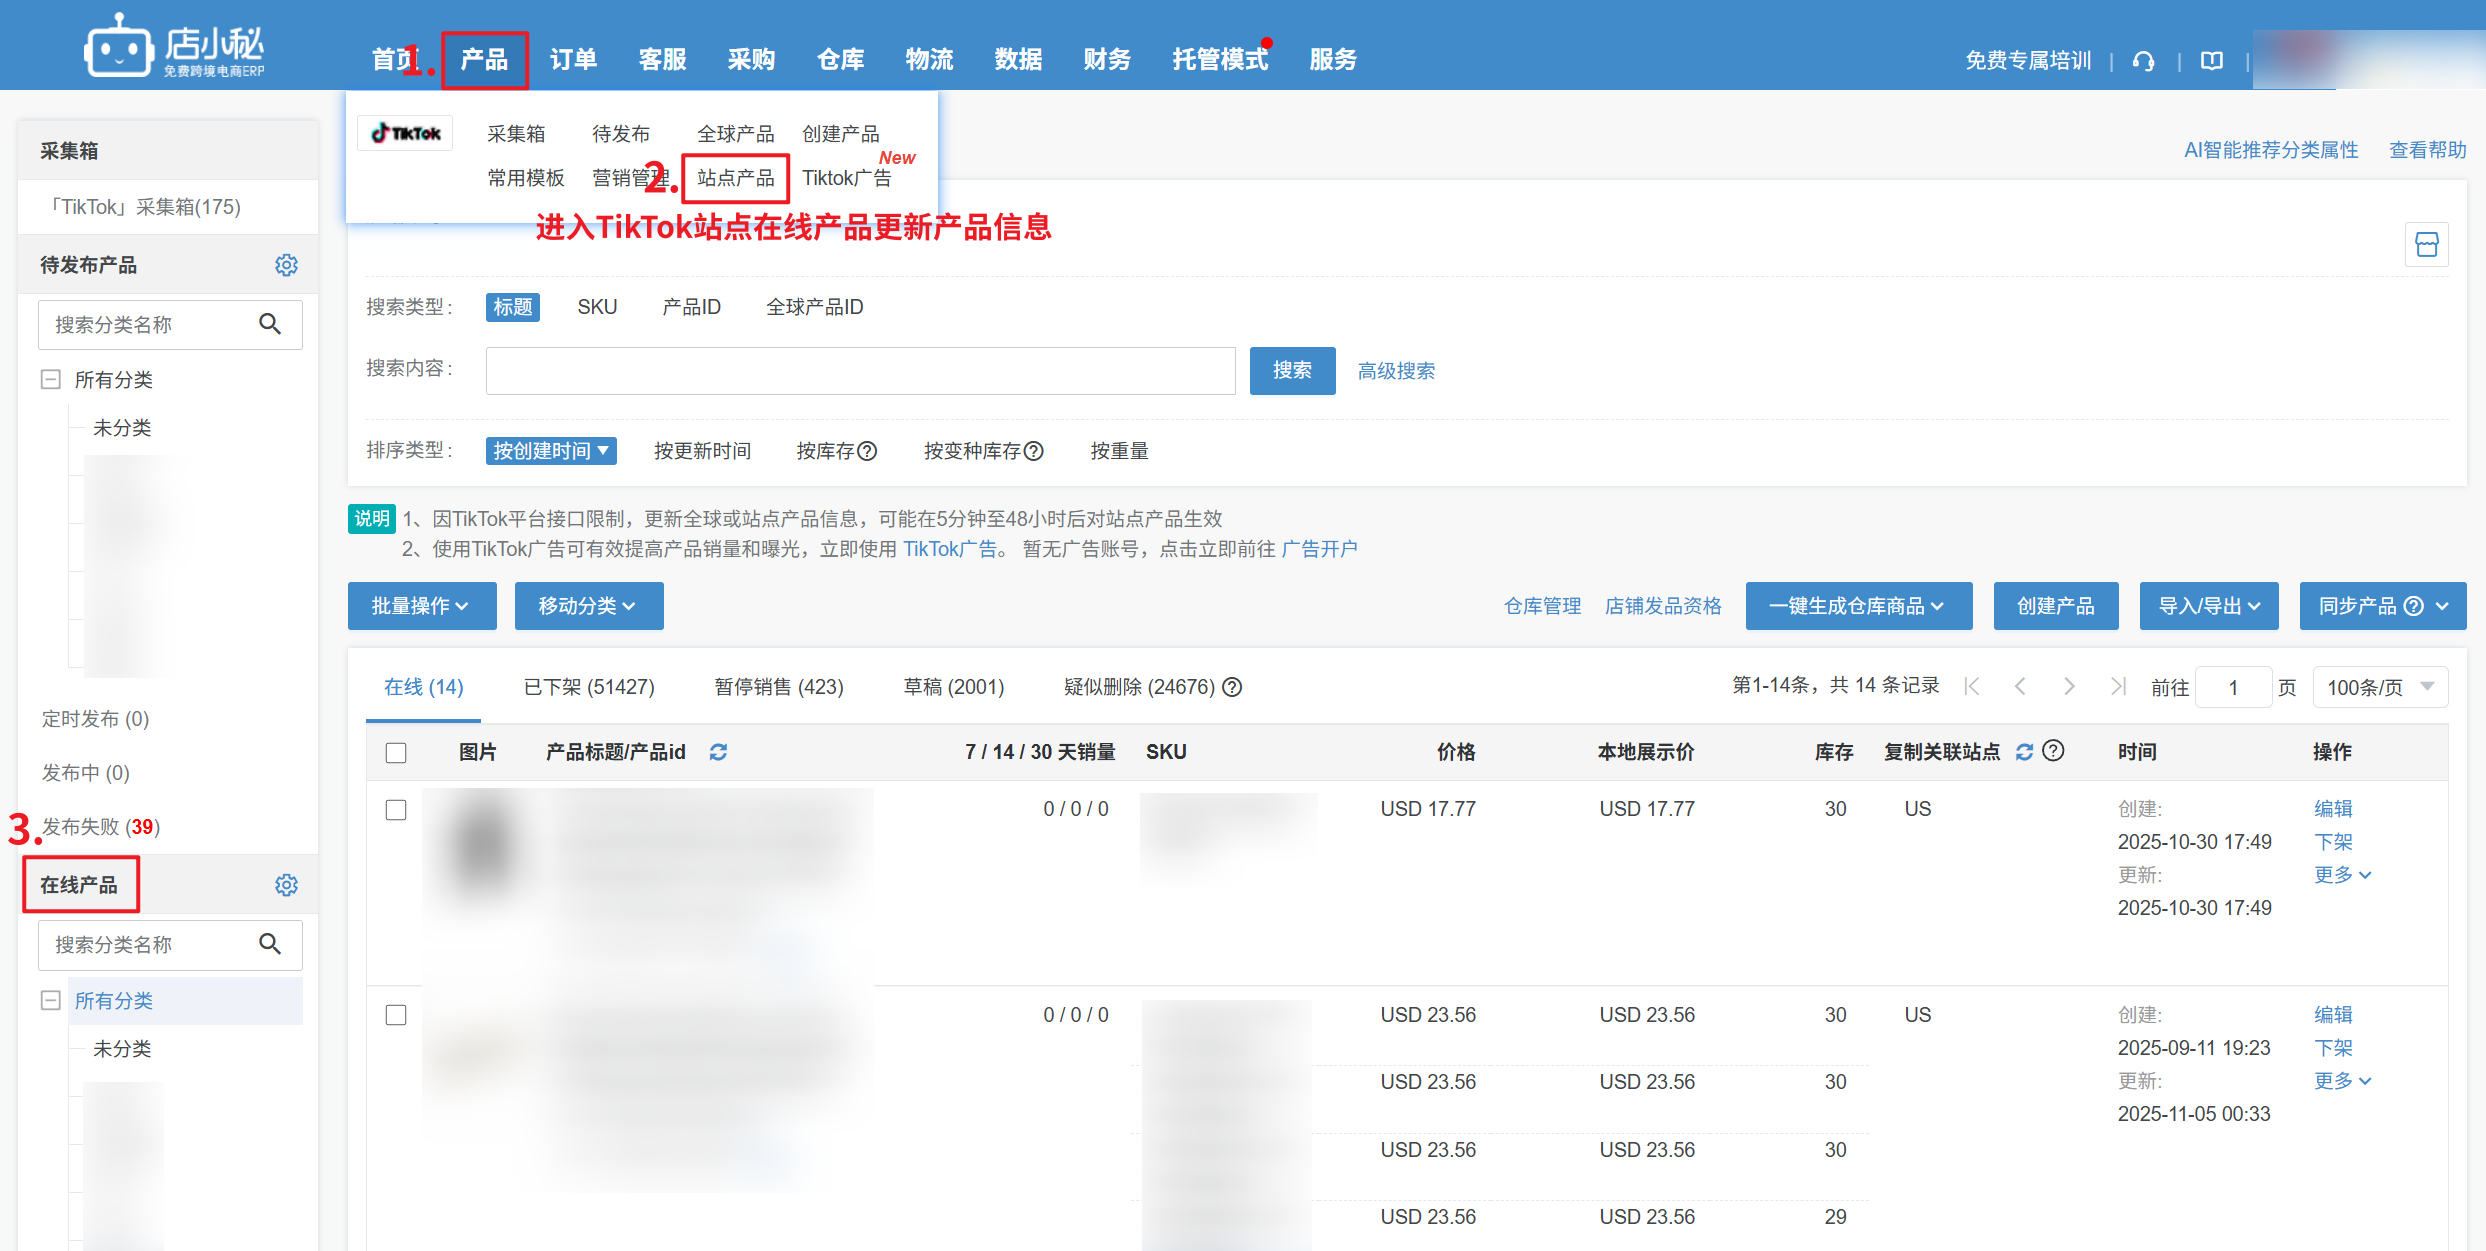Switch to the 已下架 (51427) tab
2486x1251 pixels.
click(589, 687)
